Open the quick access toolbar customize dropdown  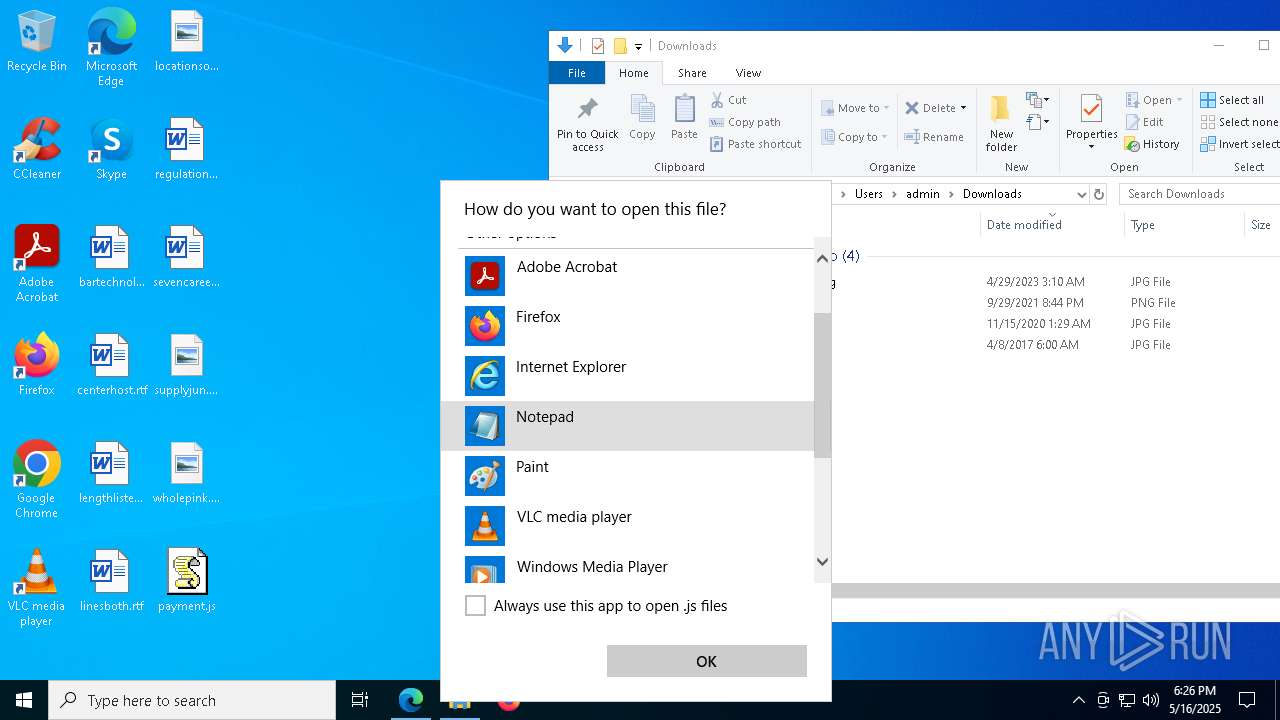638,46
